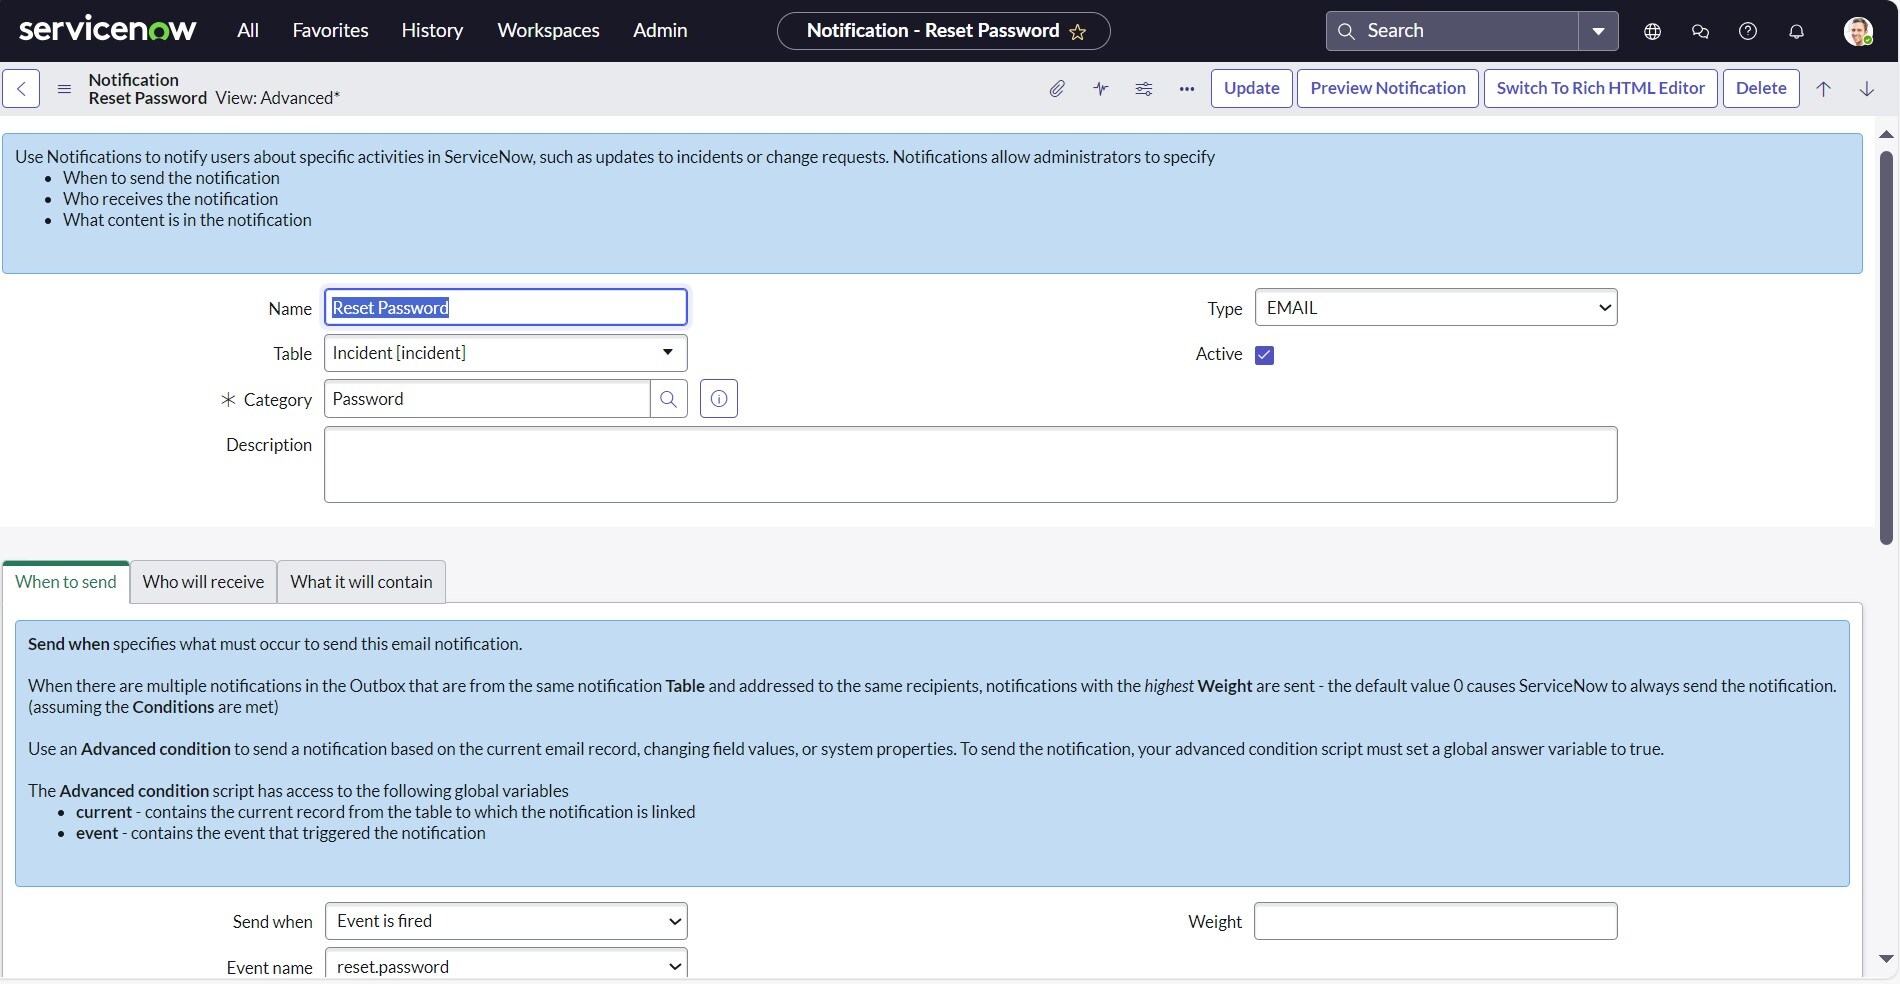1900x984 pixels.
Task: Open the Workspaces menu
Action: coord(548,30)
